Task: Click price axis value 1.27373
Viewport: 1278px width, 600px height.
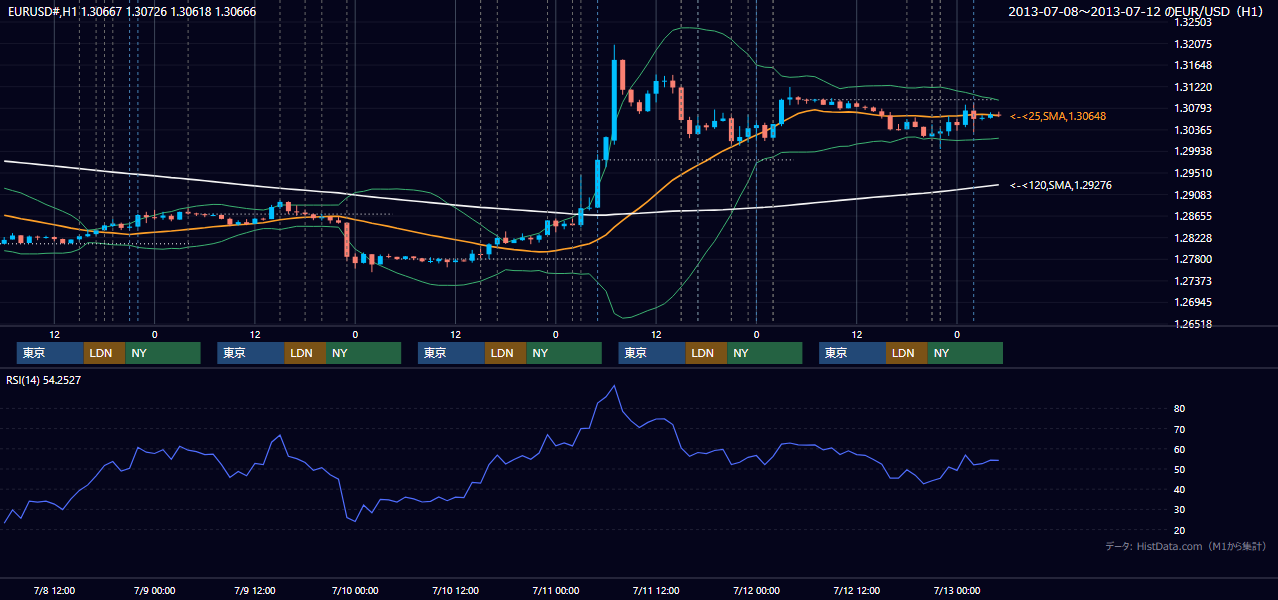Action: [1194, 281]
